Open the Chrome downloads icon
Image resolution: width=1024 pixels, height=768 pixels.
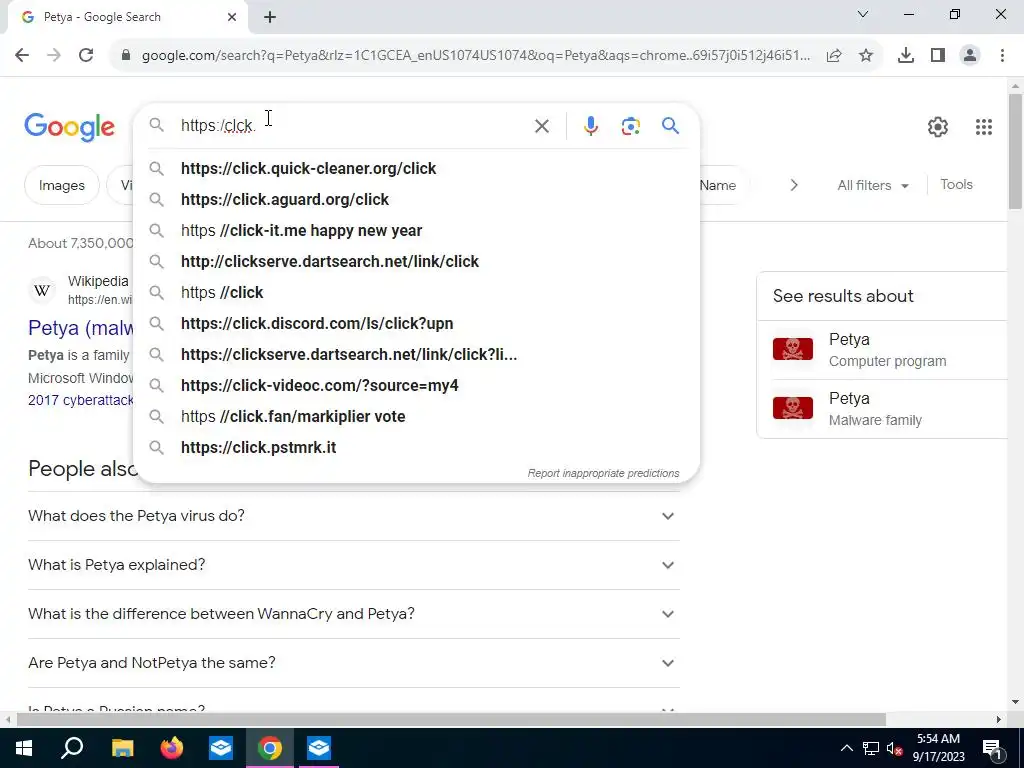(x=906, y=56)
